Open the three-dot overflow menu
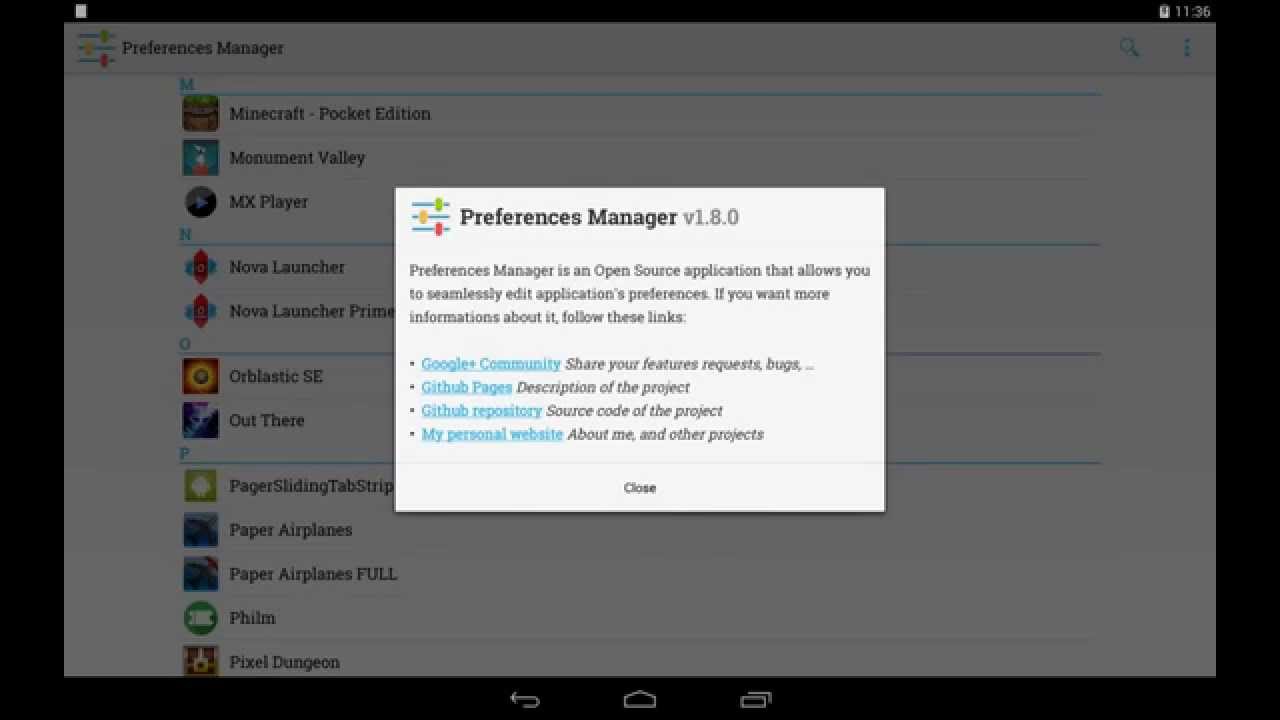The image size is (1280, 720). [1187, 47]
